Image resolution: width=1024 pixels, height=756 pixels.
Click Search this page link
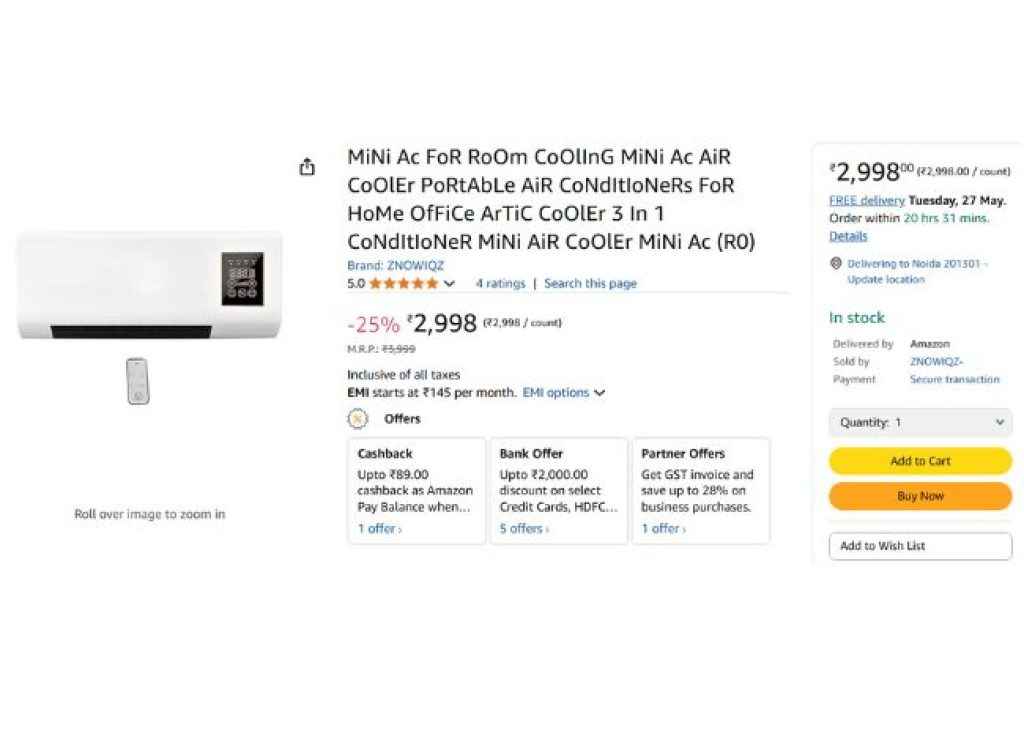pyautogui.click(x=590, y=284)
